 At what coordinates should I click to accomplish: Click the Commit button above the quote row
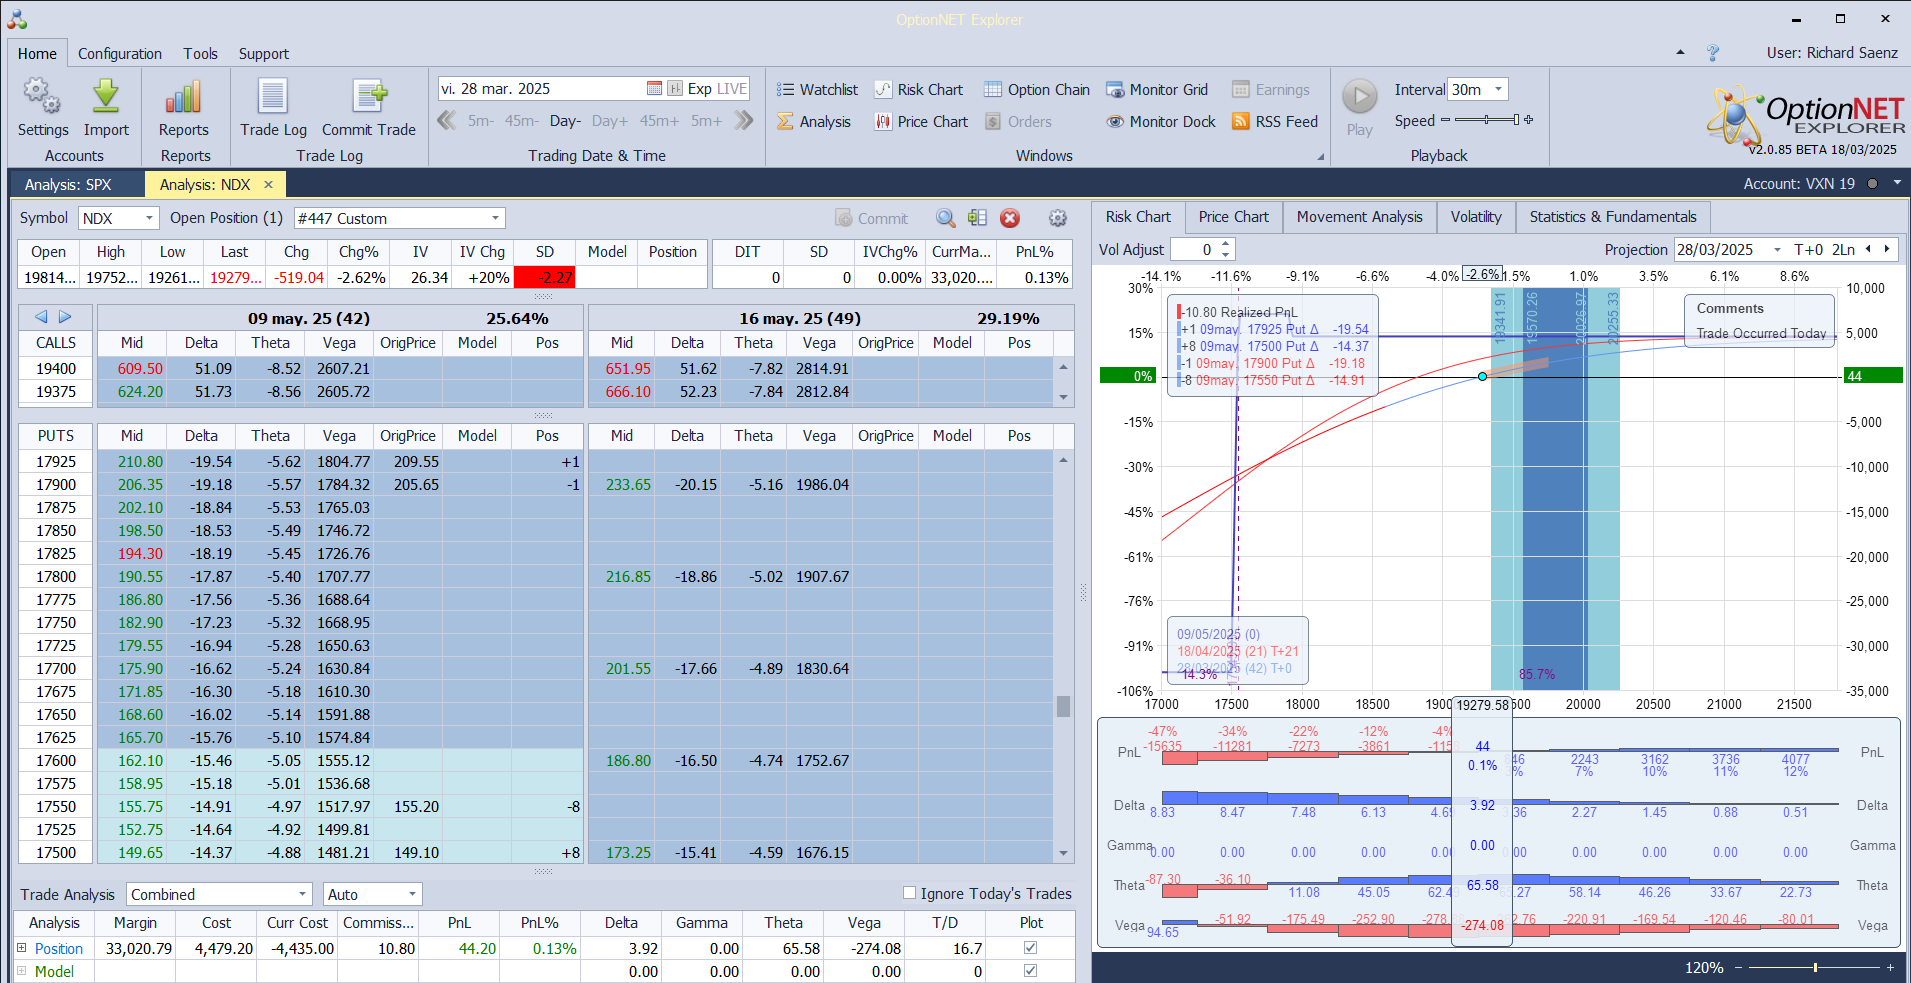pyautogui.click(x=871, y=218)
